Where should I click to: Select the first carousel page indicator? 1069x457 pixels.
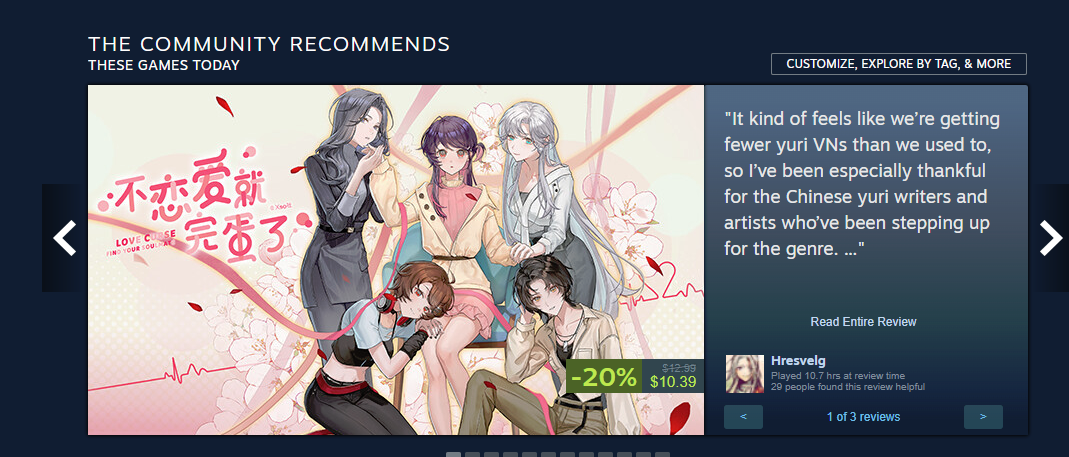pyautogui.click(x=453, y=454)
